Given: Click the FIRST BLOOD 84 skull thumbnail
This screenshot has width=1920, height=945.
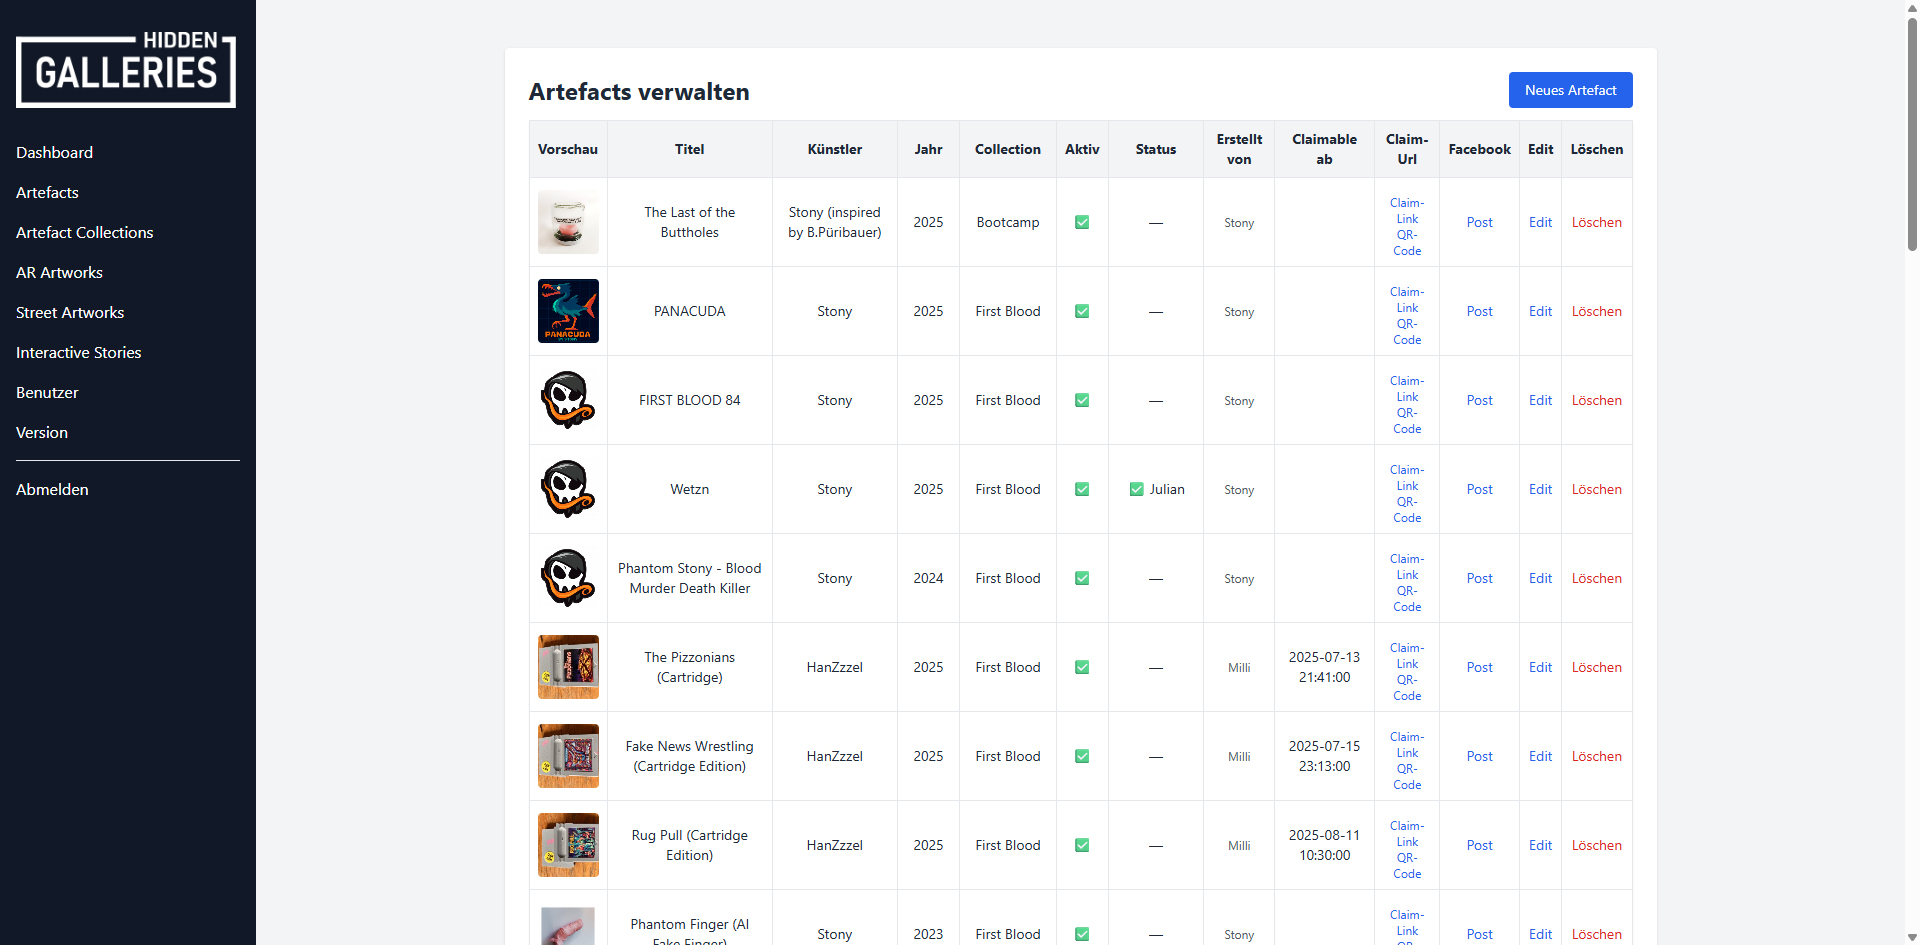Looking at the screenshot, I should coord(568,400).
